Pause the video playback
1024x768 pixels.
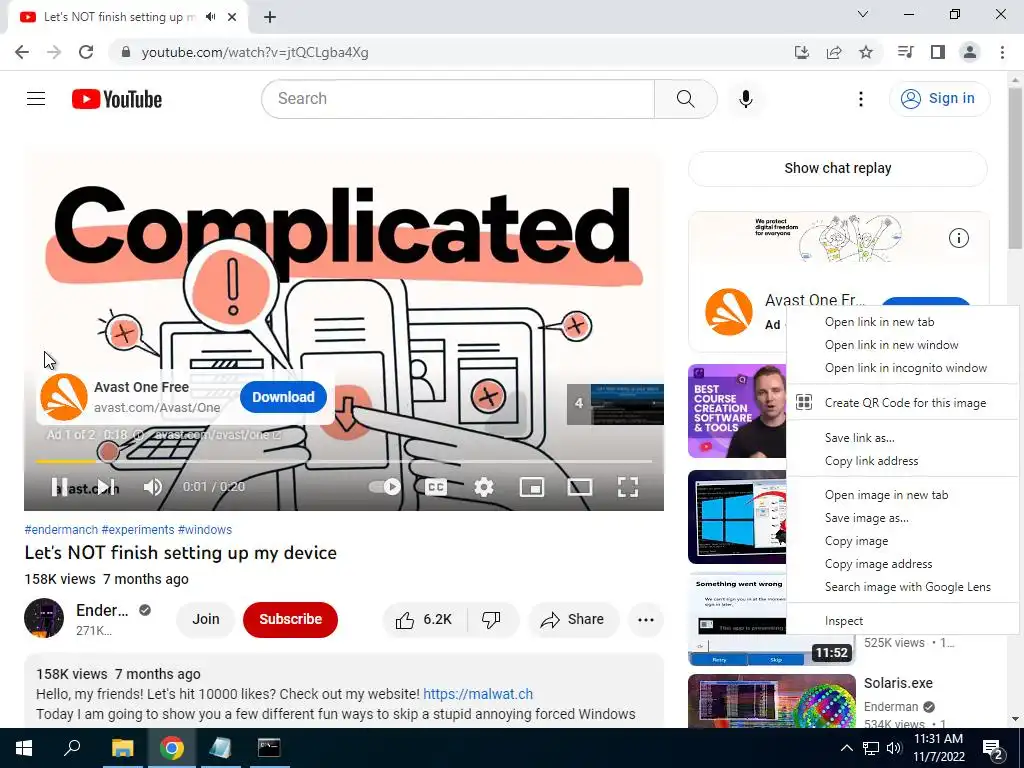pos(59,487)
